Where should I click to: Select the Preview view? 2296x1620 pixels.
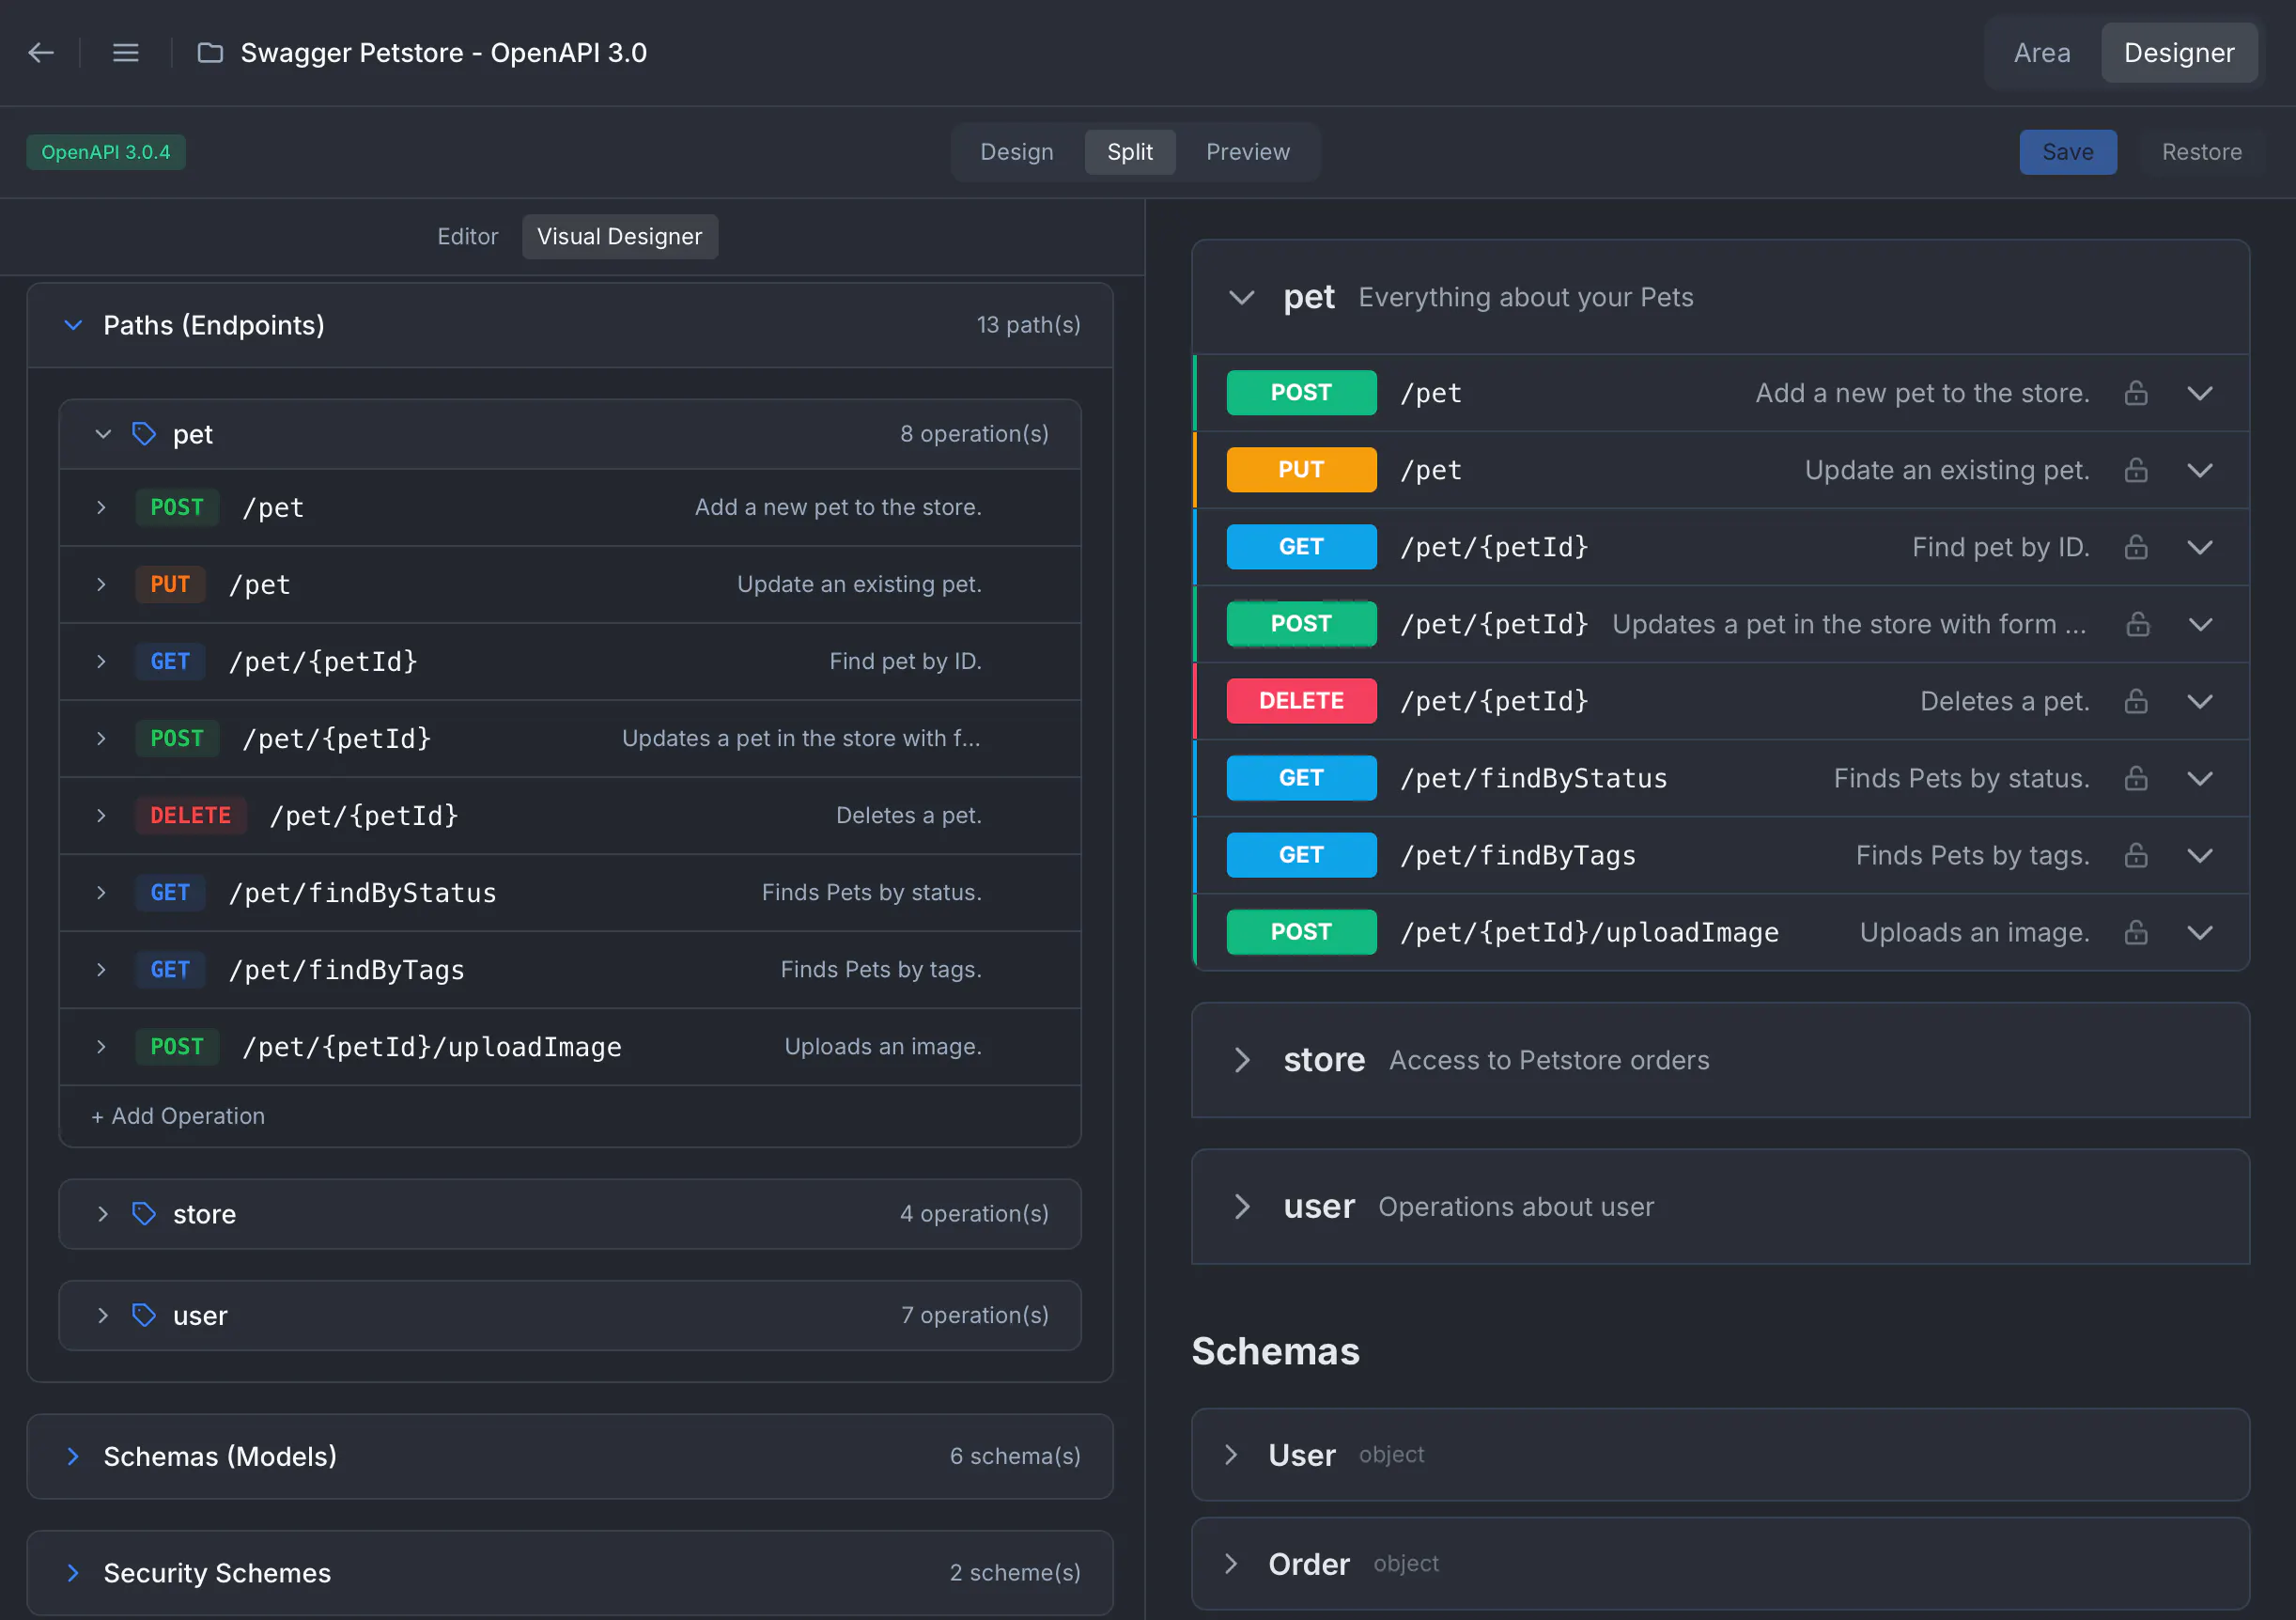coord(1247,152)
